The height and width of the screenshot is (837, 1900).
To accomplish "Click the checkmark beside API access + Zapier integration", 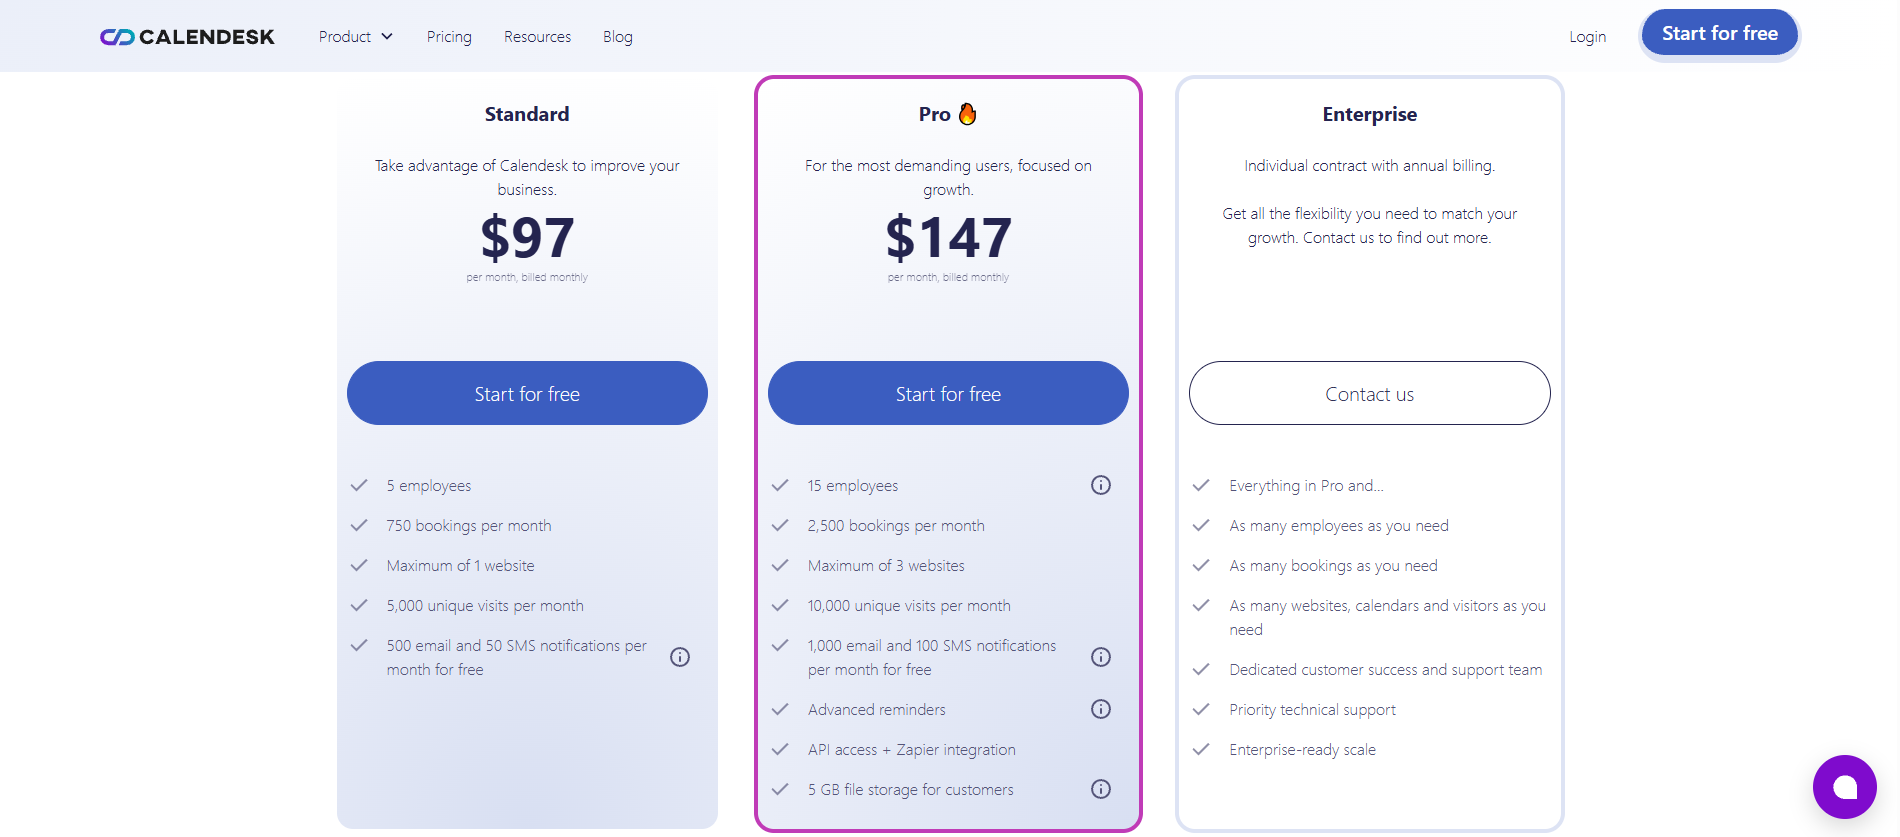I will pos(780,749).
